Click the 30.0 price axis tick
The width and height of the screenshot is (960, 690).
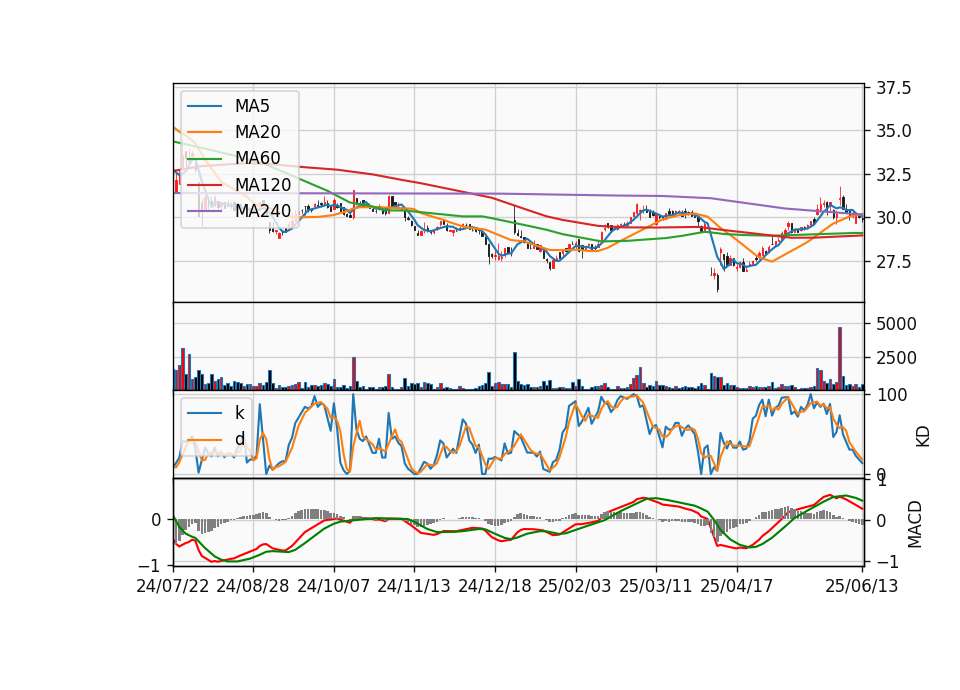893,218
